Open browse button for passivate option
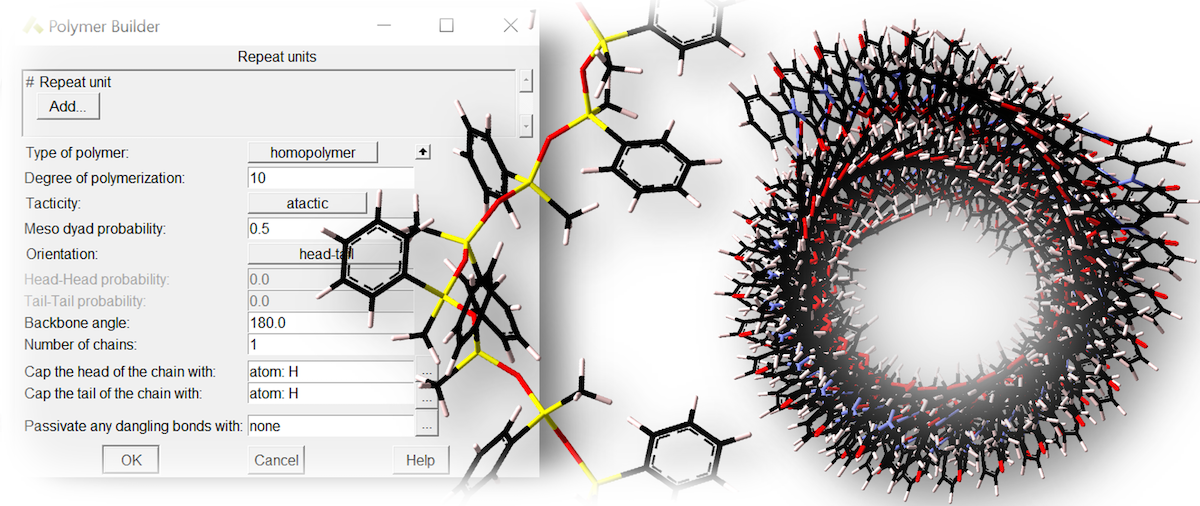This screenshot has height=506, width=1200. pos(427,426)
